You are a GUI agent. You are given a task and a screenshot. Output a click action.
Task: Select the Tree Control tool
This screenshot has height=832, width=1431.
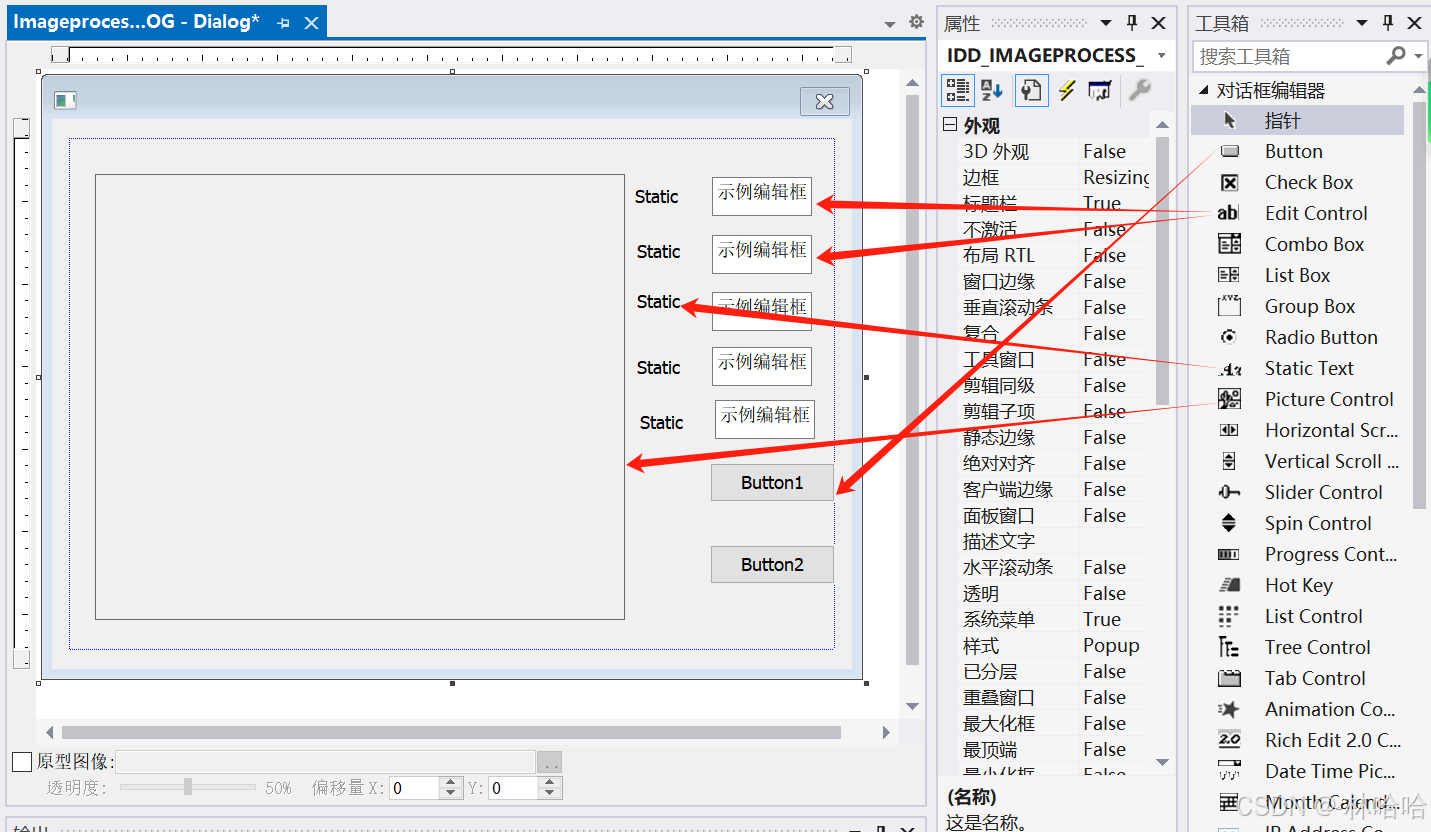(x=1317, y=646)
